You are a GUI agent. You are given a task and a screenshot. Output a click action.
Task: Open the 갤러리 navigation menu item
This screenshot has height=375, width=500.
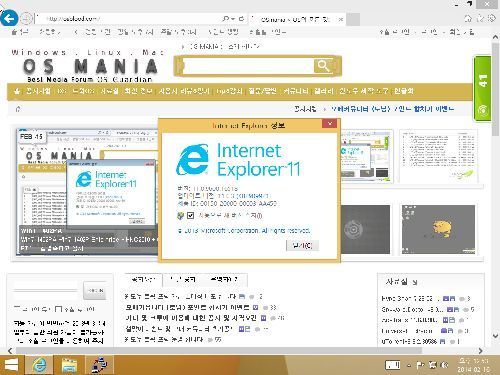pos(324,91)
